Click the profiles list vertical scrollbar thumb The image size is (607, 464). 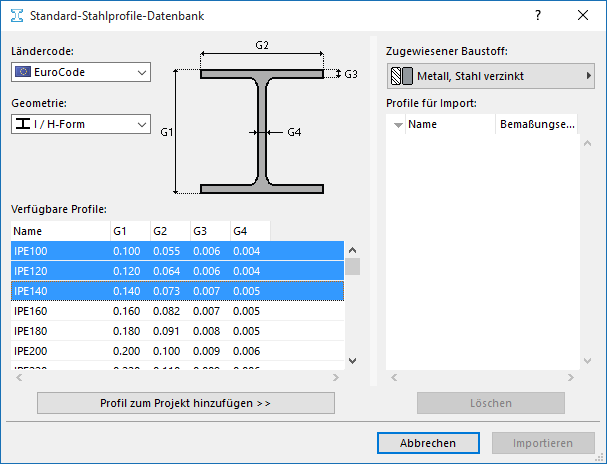pyautogui.click(x=352, y=266)
